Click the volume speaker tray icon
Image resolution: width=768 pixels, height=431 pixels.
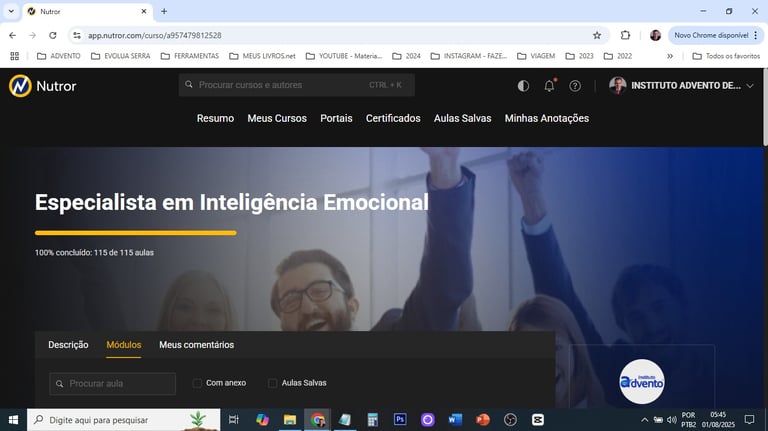coord(672,420)
